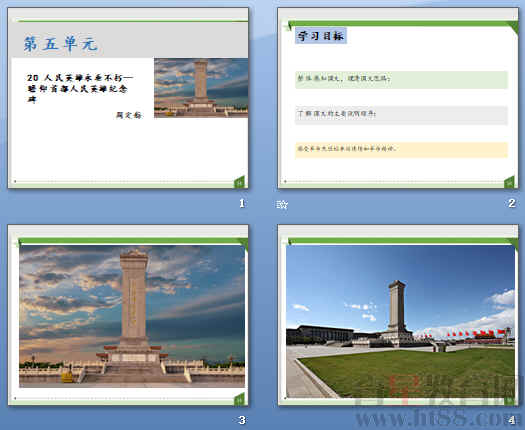Select slide 3 showing the monument at sunset
Image resolution: width=525 pixels, height=430 pixels.
click(128, 315)
